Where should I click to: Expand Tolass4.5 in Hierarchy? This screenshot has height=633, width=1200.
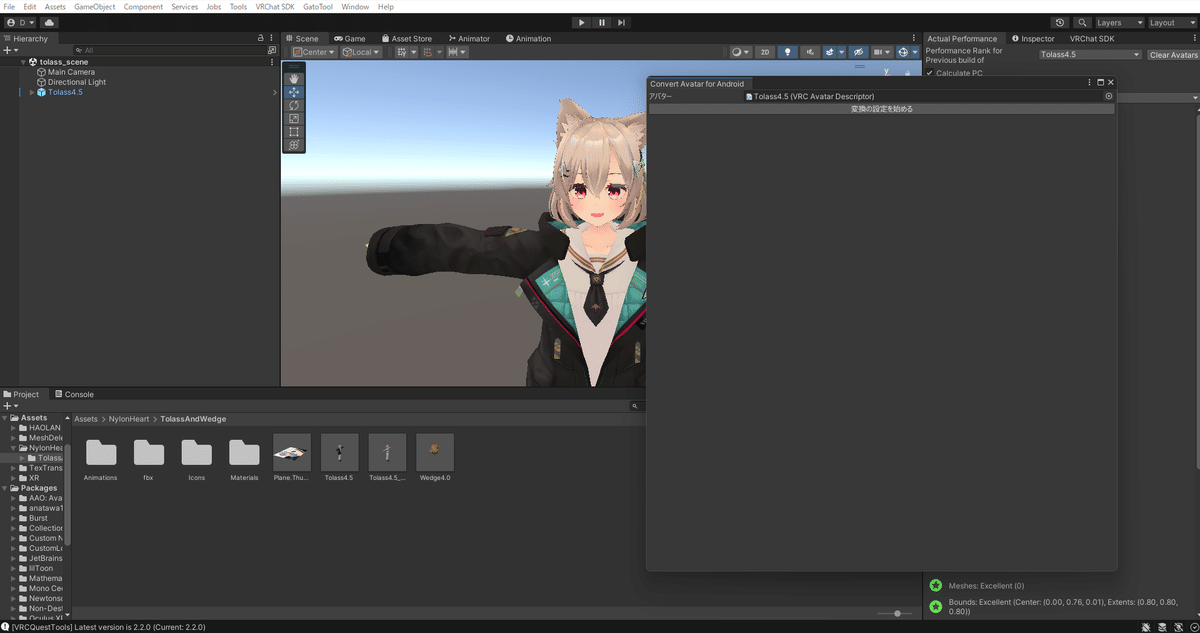[x=32, y=92]
